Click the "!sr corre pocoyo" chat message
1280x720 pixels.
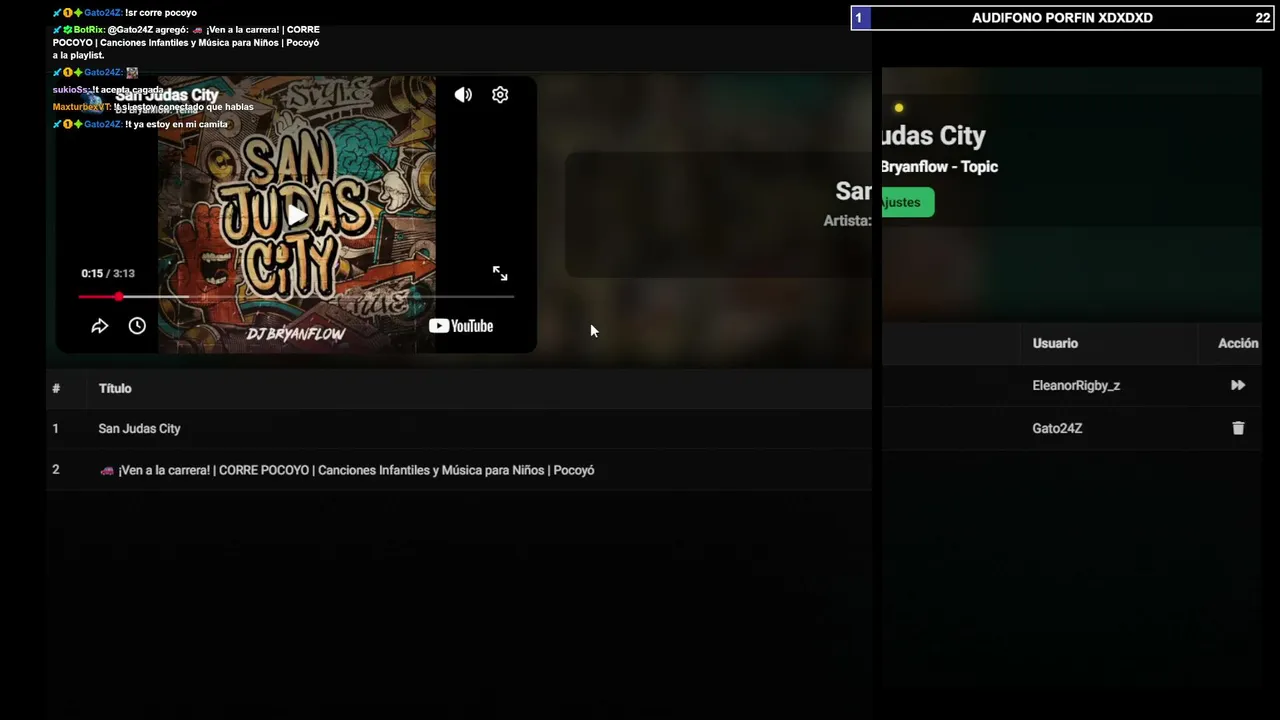click(x=161, y=13)
